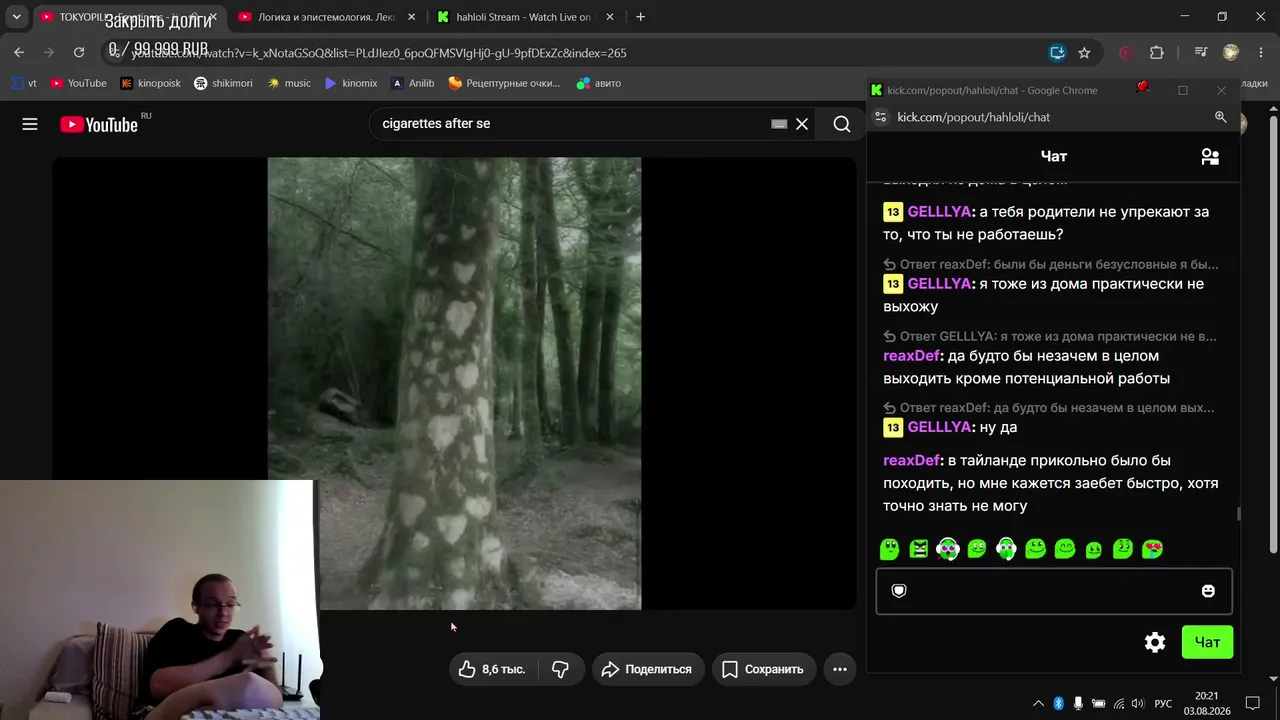Click the reaxDef username before 'да будто бы'

(x=912, y=356)
